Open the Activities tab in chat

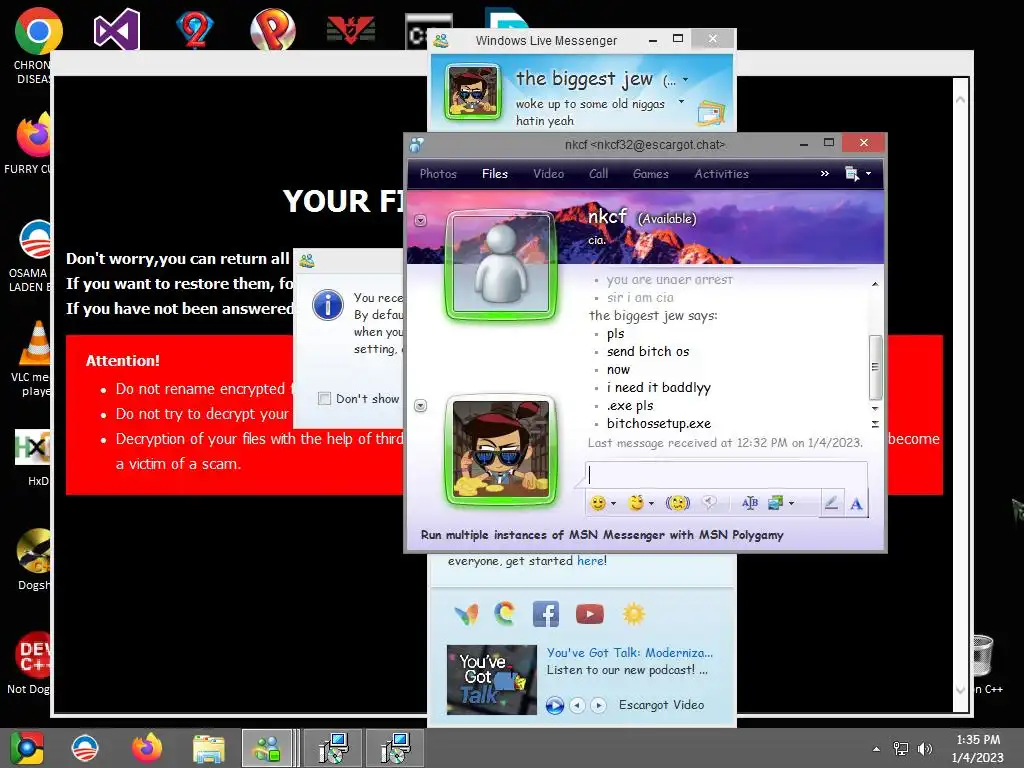point(721,174)
